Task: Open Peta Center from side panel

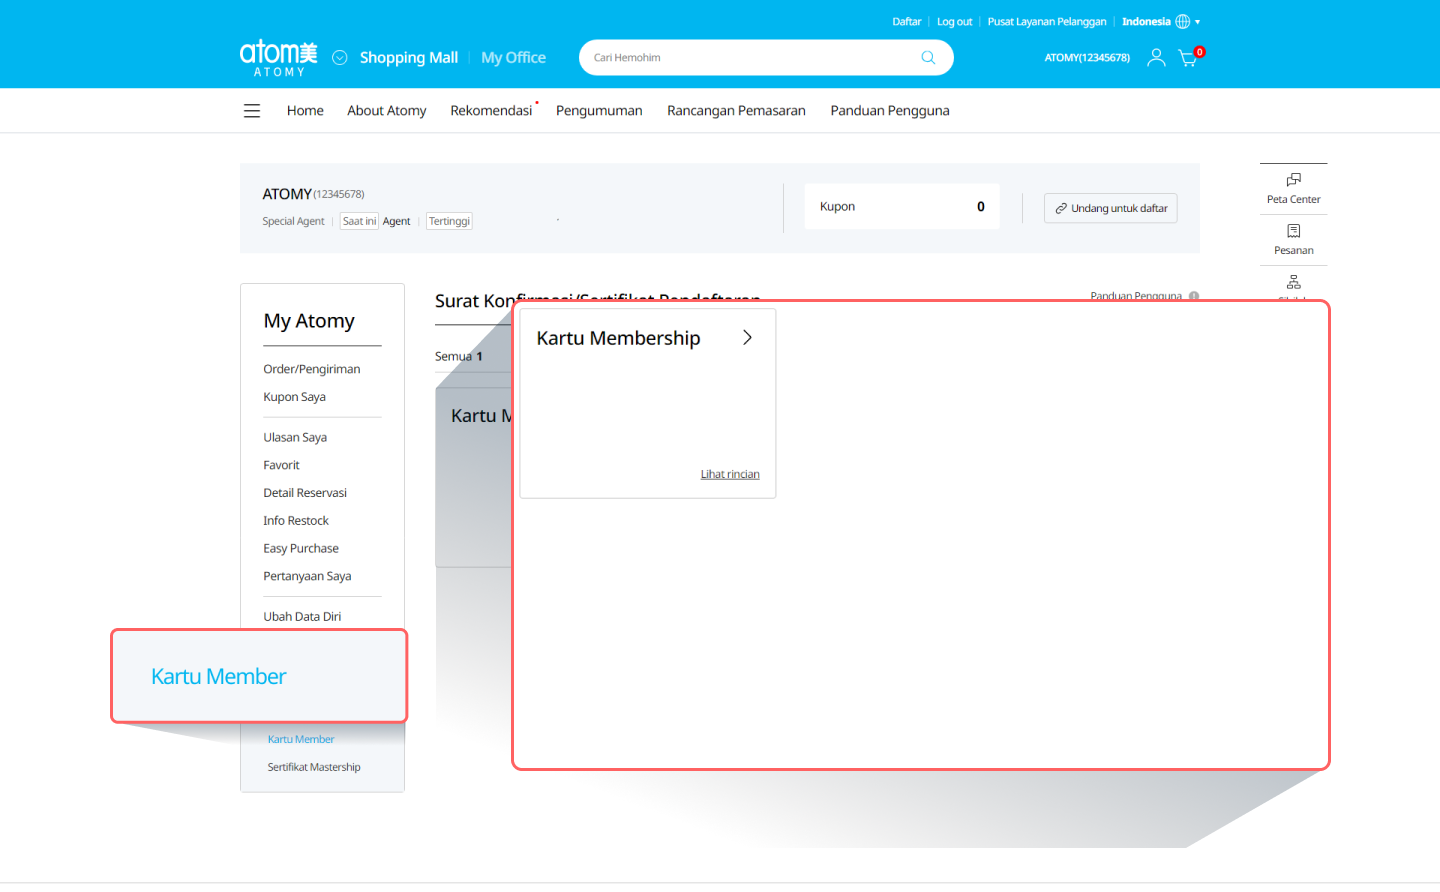Action: (x=1293, y=188)
